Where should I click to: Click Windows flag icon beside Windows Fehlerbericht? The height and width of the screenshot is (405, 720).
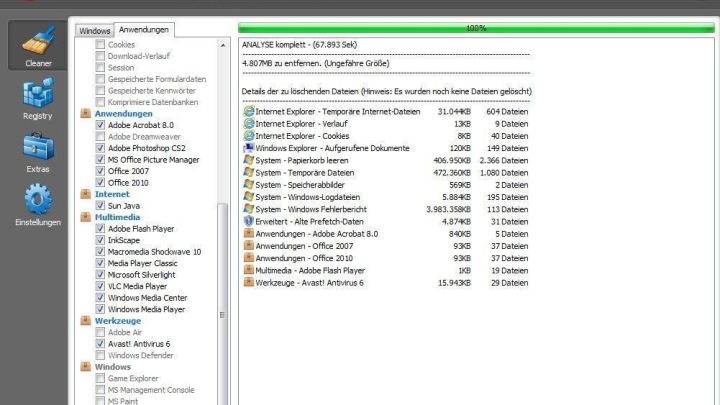pos(248,209)
